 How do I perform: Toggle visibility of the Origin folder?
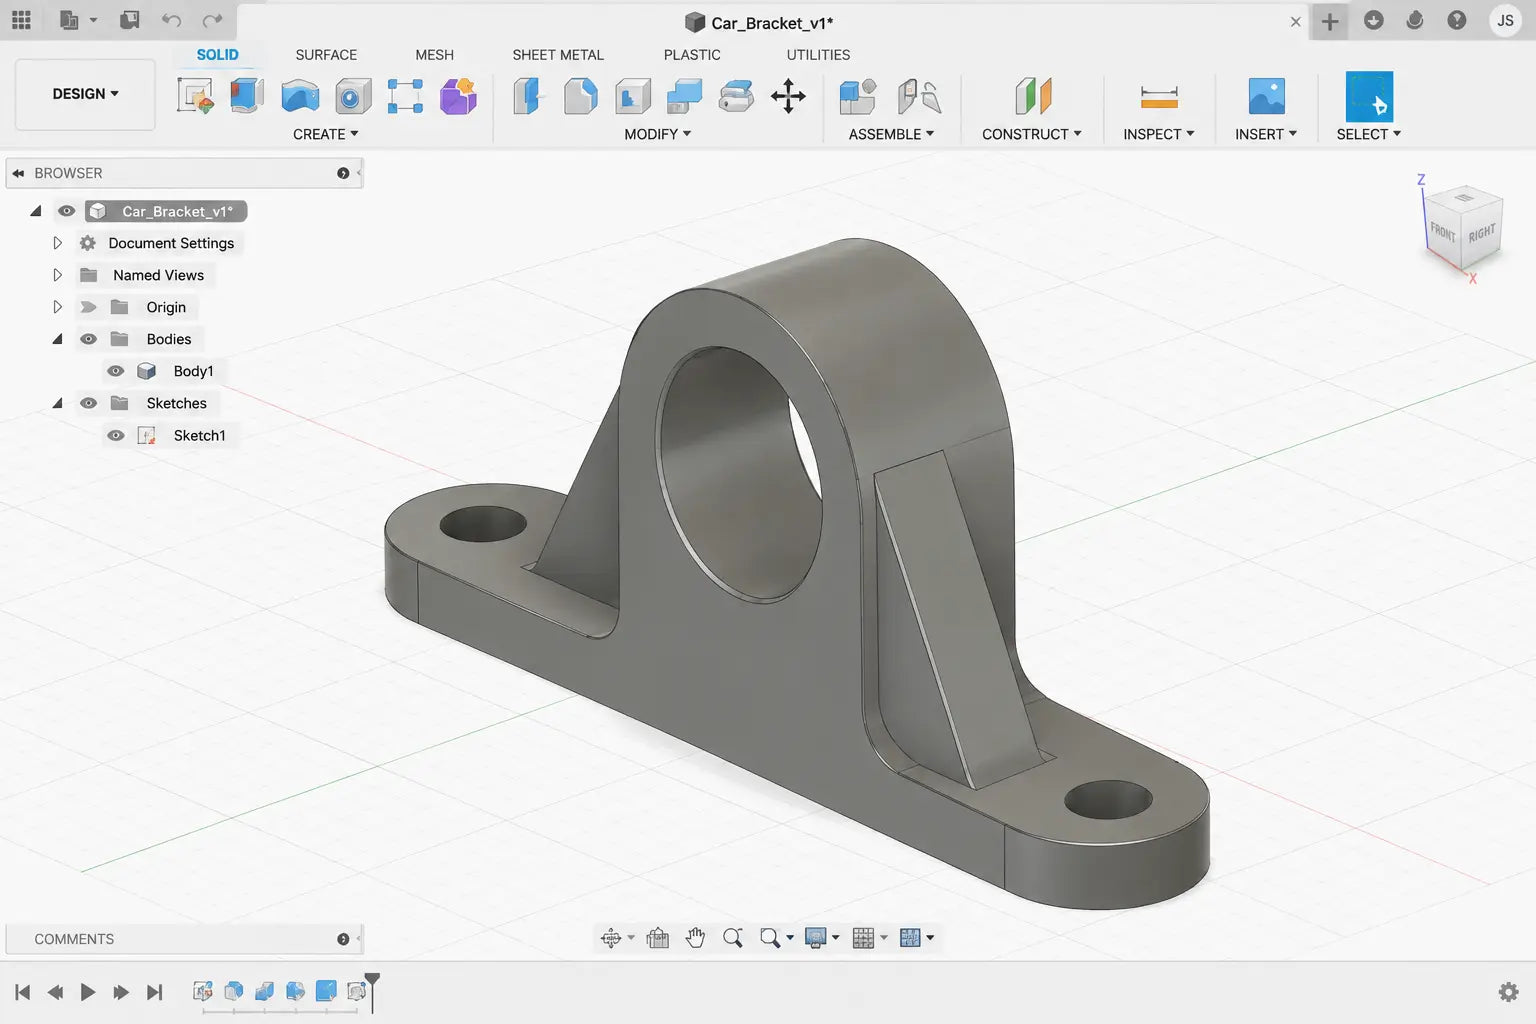pos(88,307)
